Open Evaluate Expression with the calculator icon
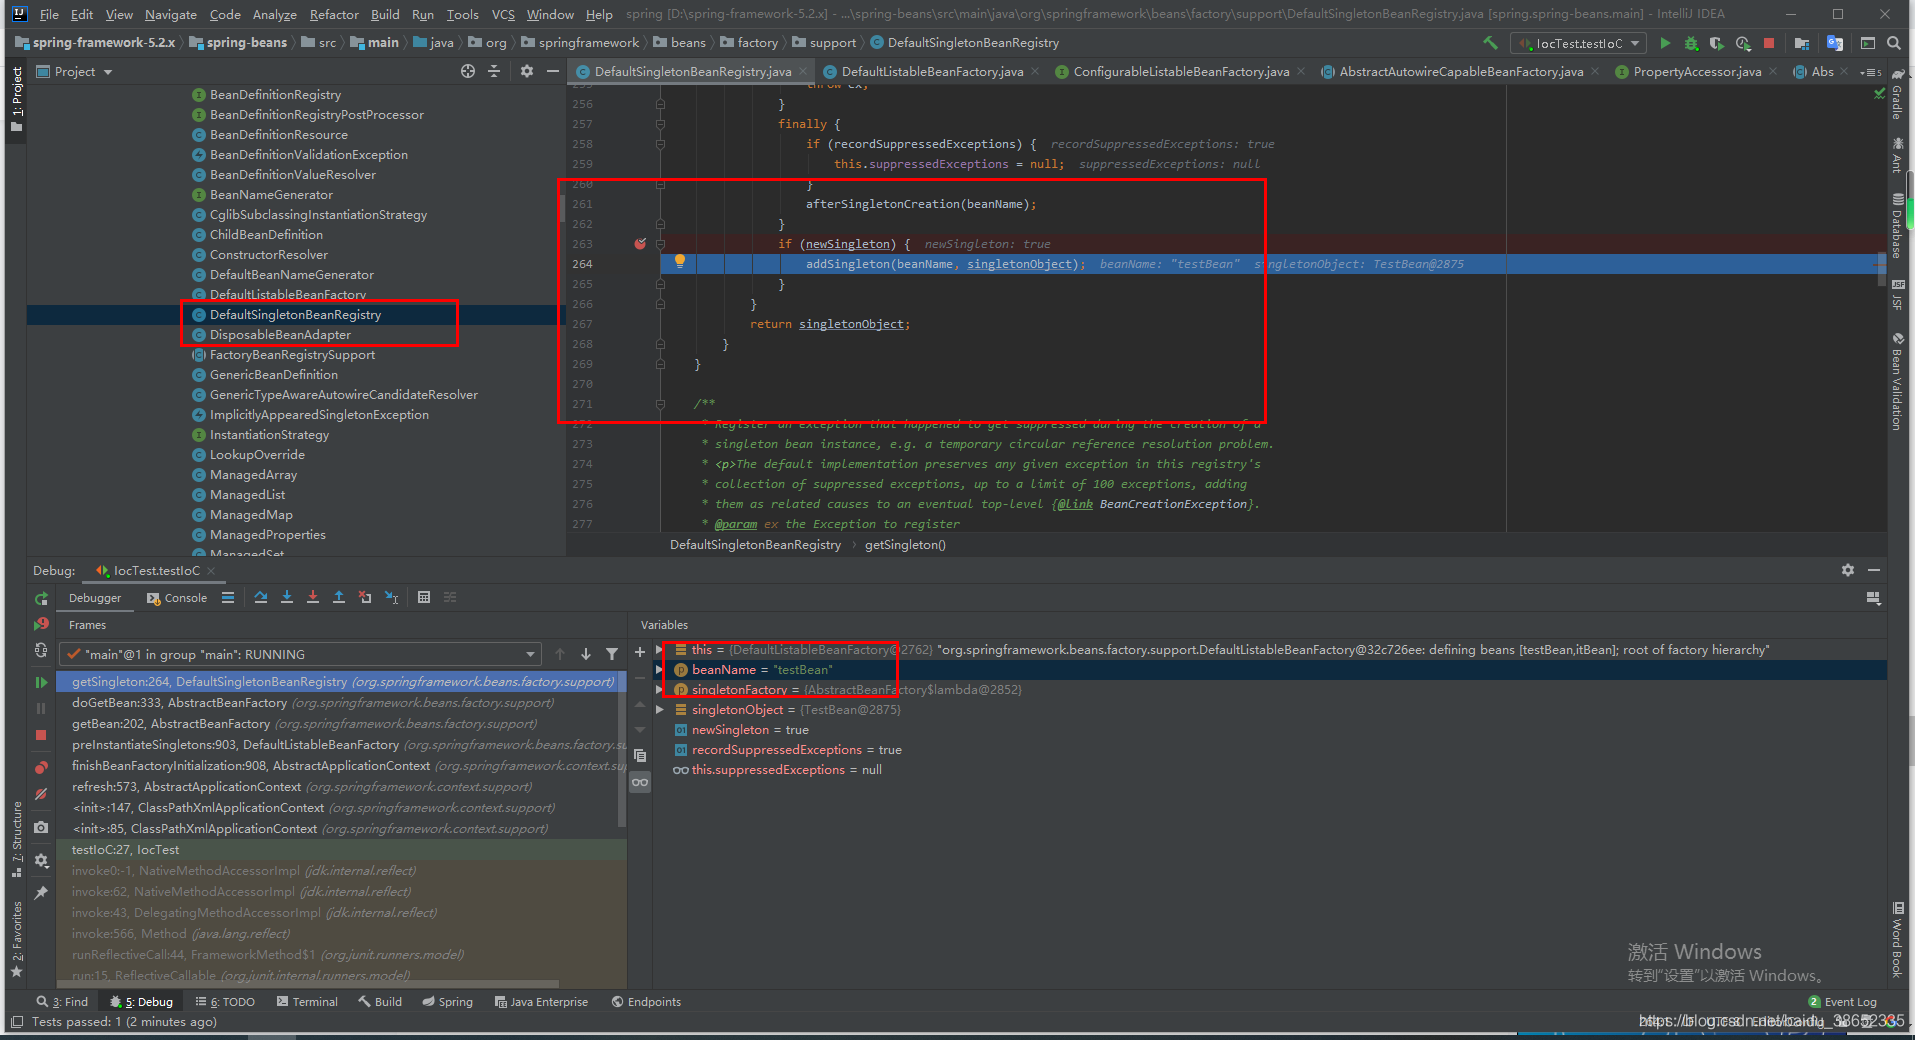The width and height of the screenshot is (1915, 1040). tap(424, 597)
